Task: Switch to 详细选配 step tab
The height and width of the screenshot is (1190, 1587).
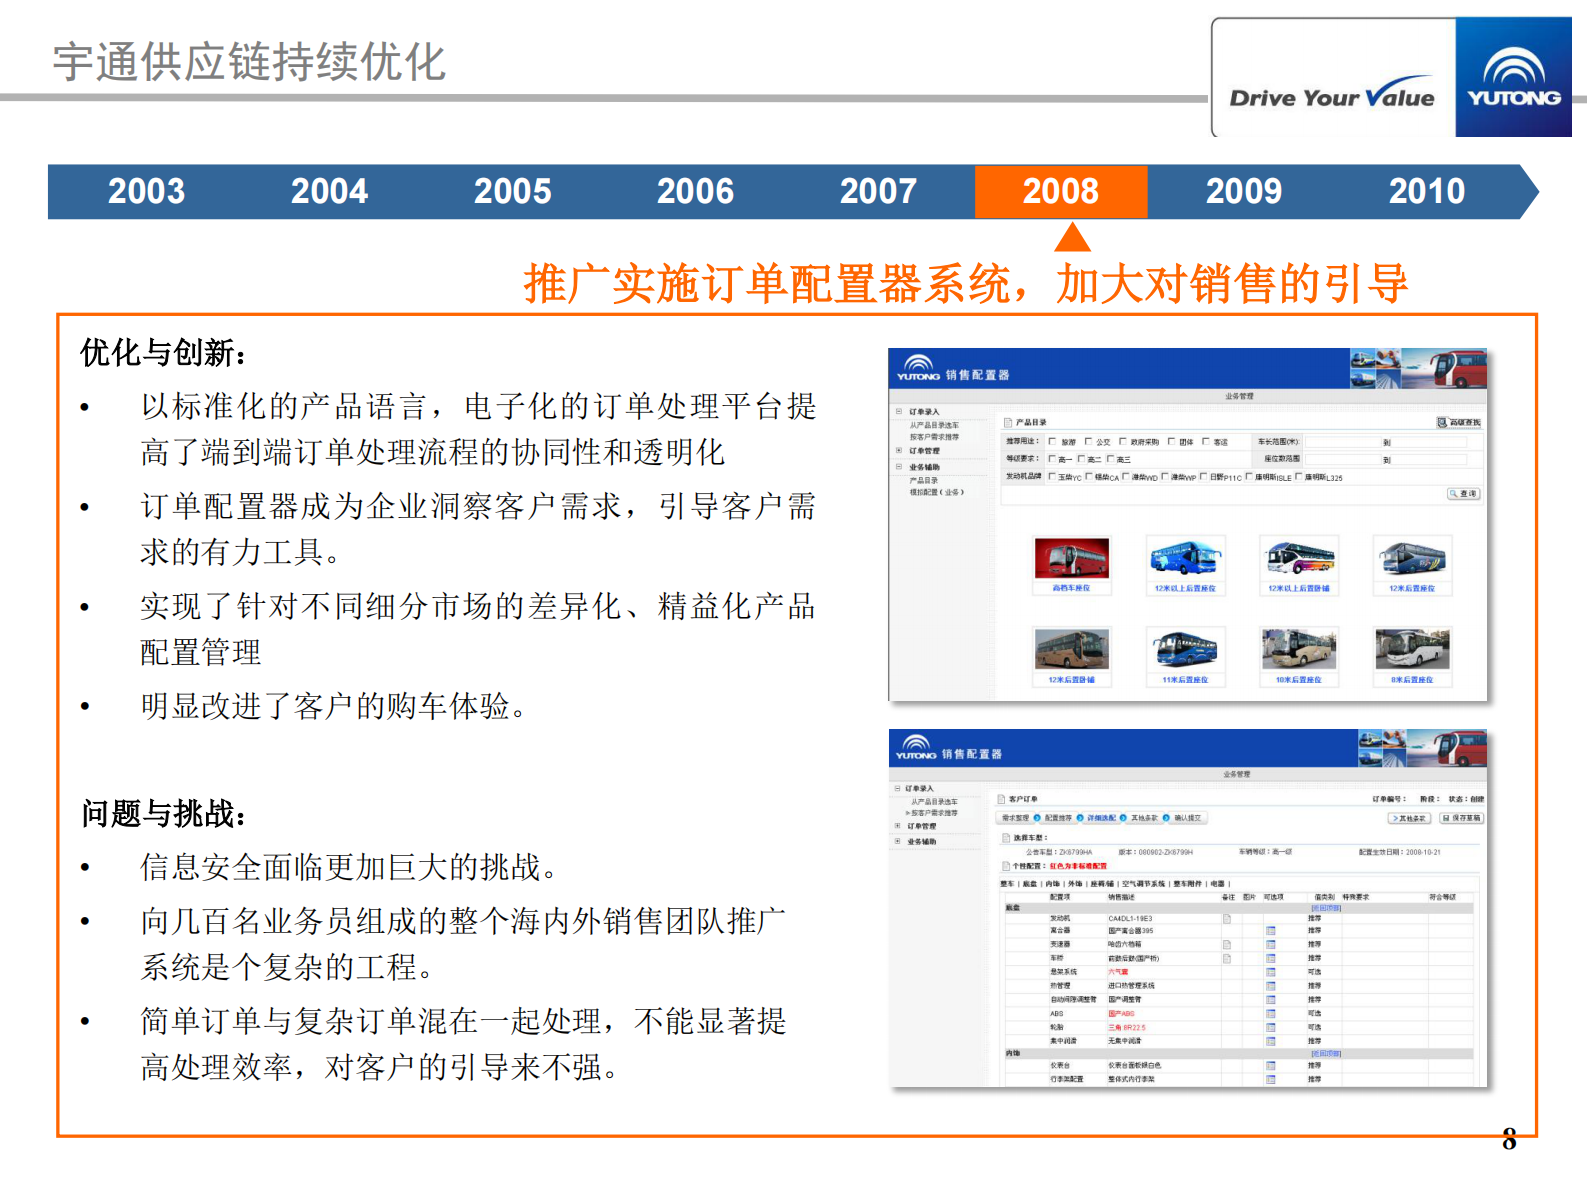Action: (1100, 818)
